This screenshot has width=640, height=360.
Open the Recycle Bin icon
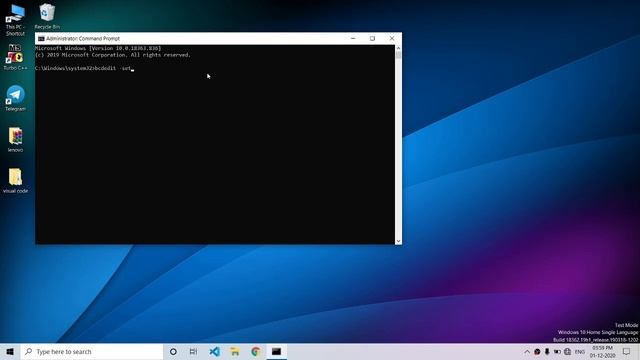pos(47,16)
